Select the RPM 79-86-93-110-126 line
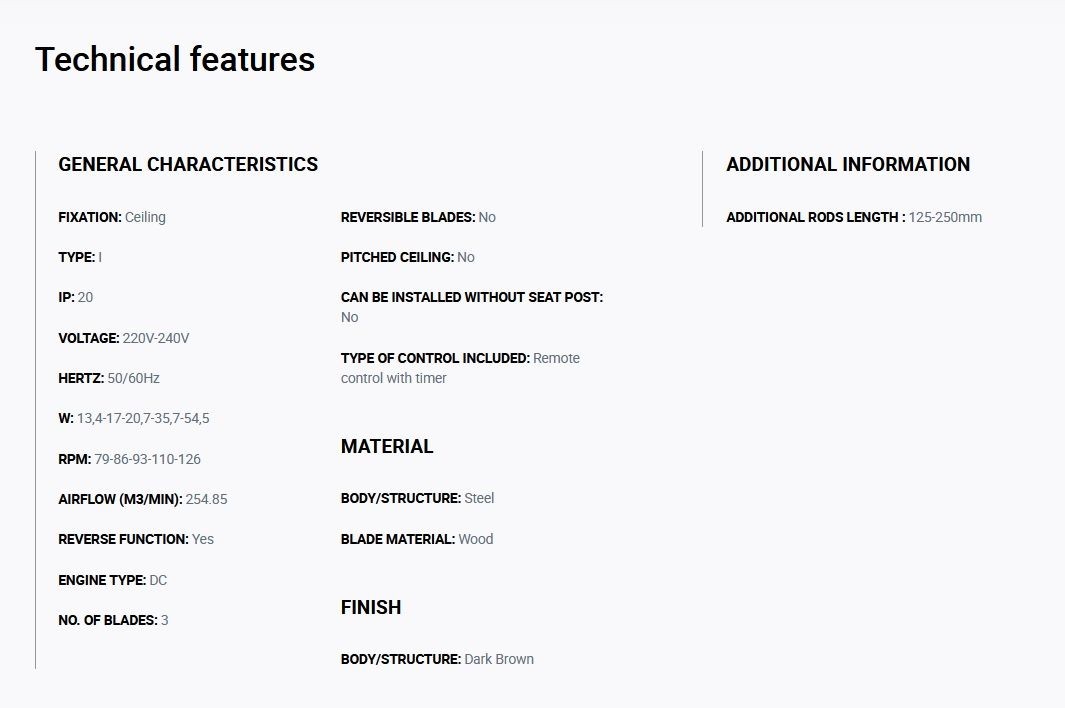The image size is (1065, 708). pyautogui.click(x=129, y=459)
